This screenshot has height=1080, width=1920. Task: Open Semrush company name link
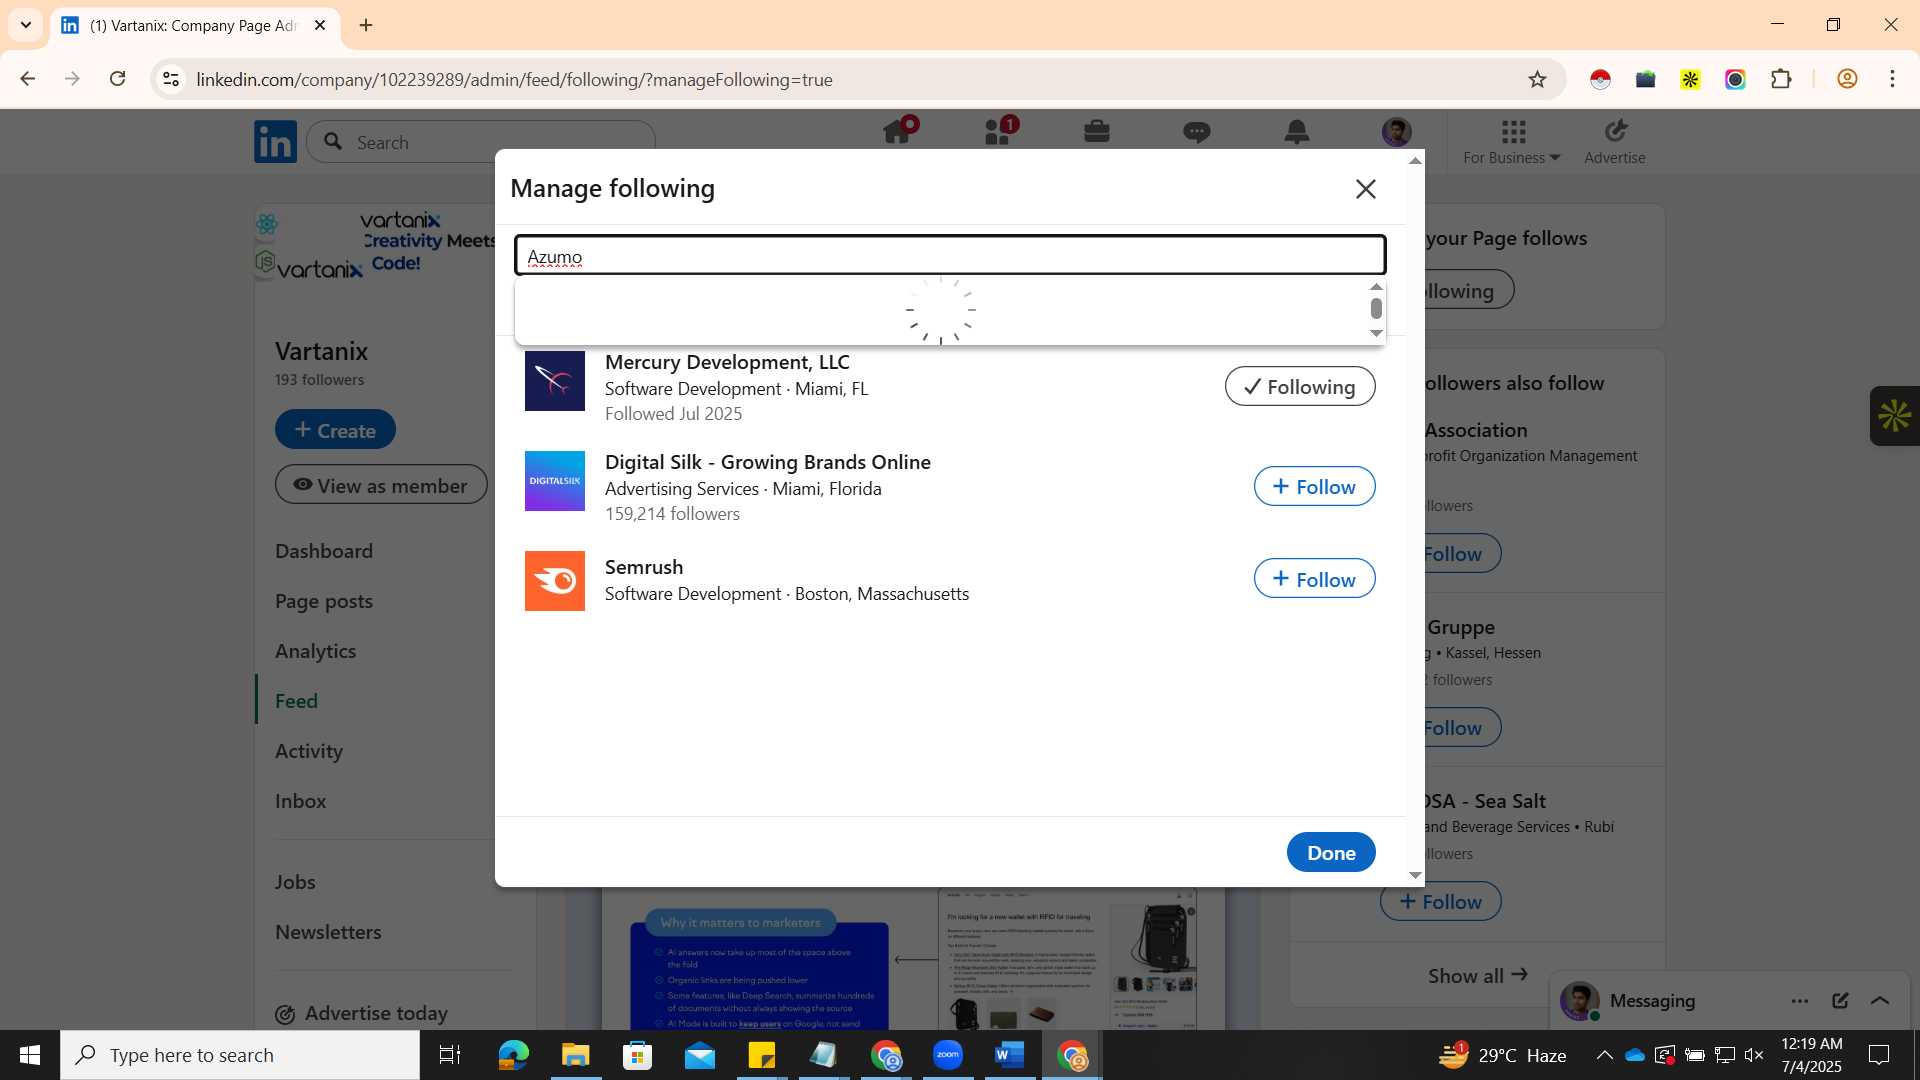point(644,567)
